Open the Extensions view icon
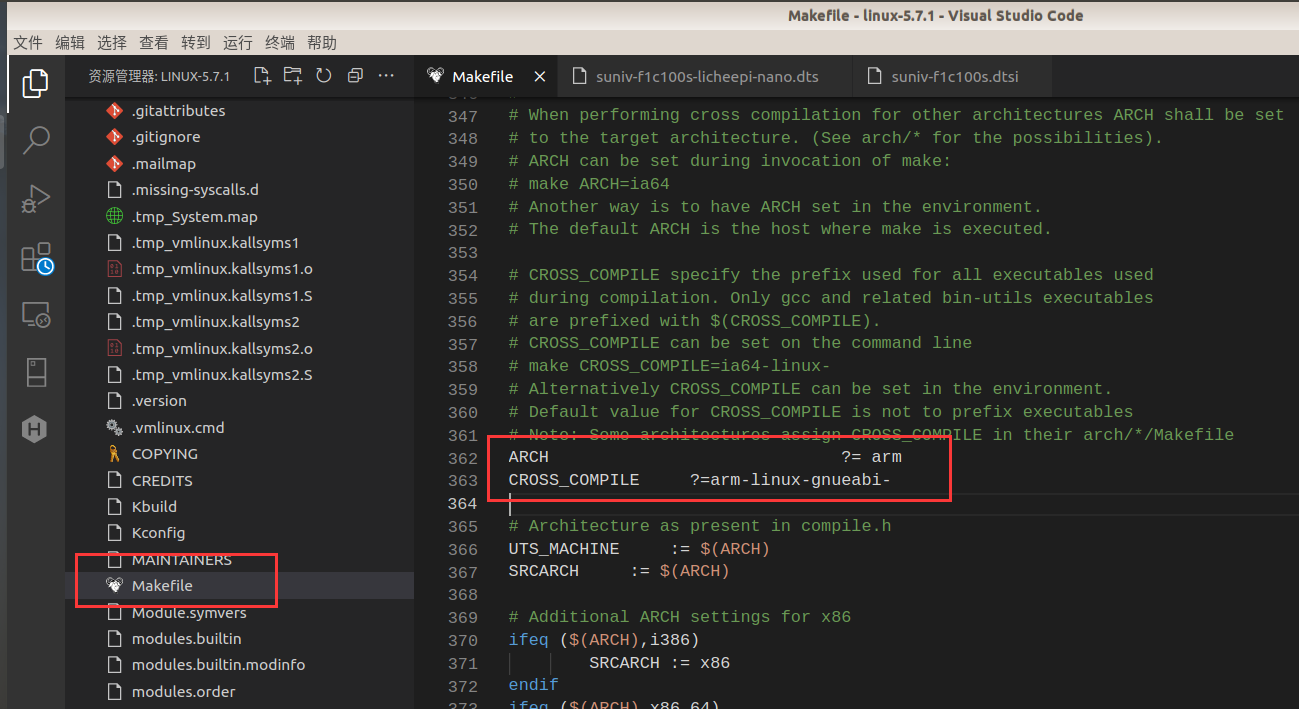 click(36, 258)
